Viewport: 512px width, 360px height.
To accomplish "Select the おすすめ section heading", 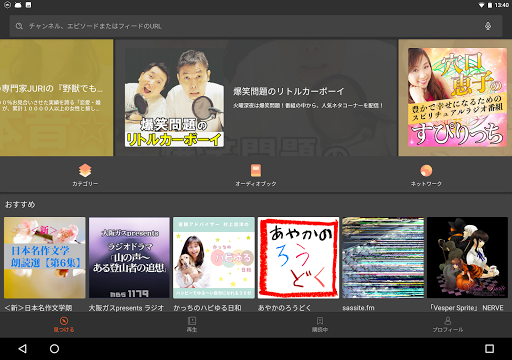I will point(20,204).
